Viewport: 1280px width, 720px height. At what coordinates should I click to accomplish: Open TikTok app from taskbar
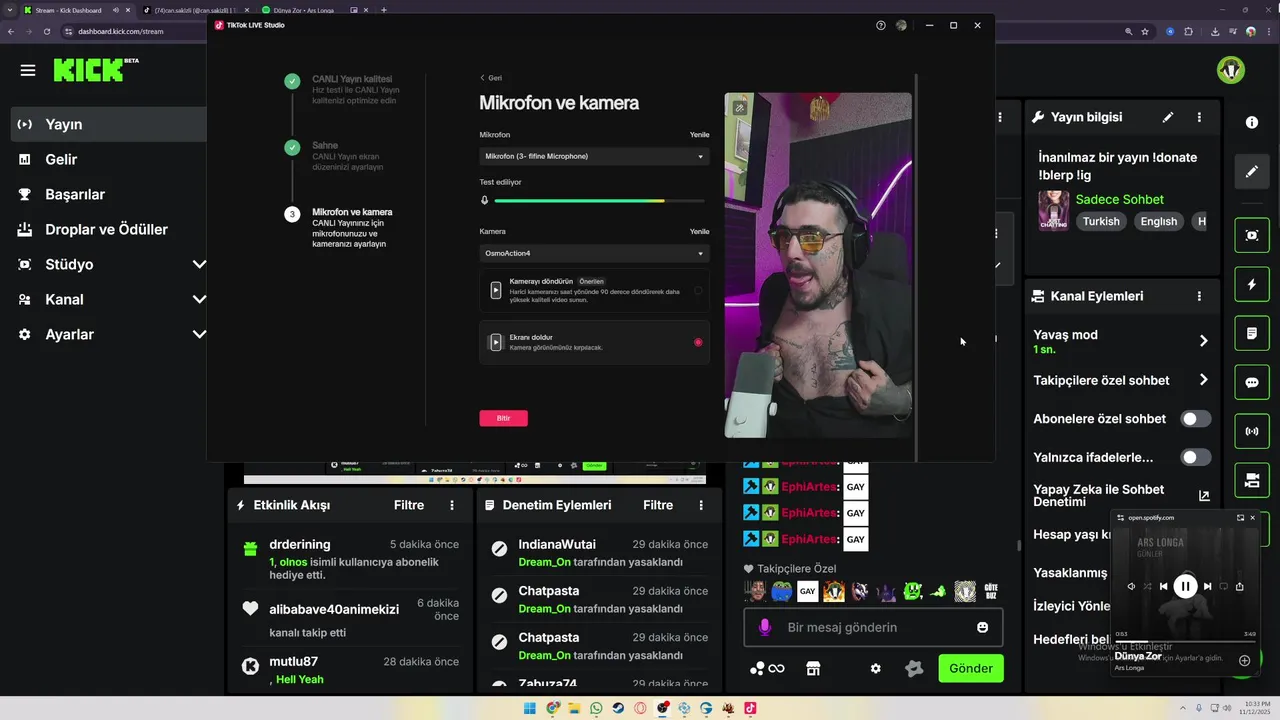(x=750, y=708)
